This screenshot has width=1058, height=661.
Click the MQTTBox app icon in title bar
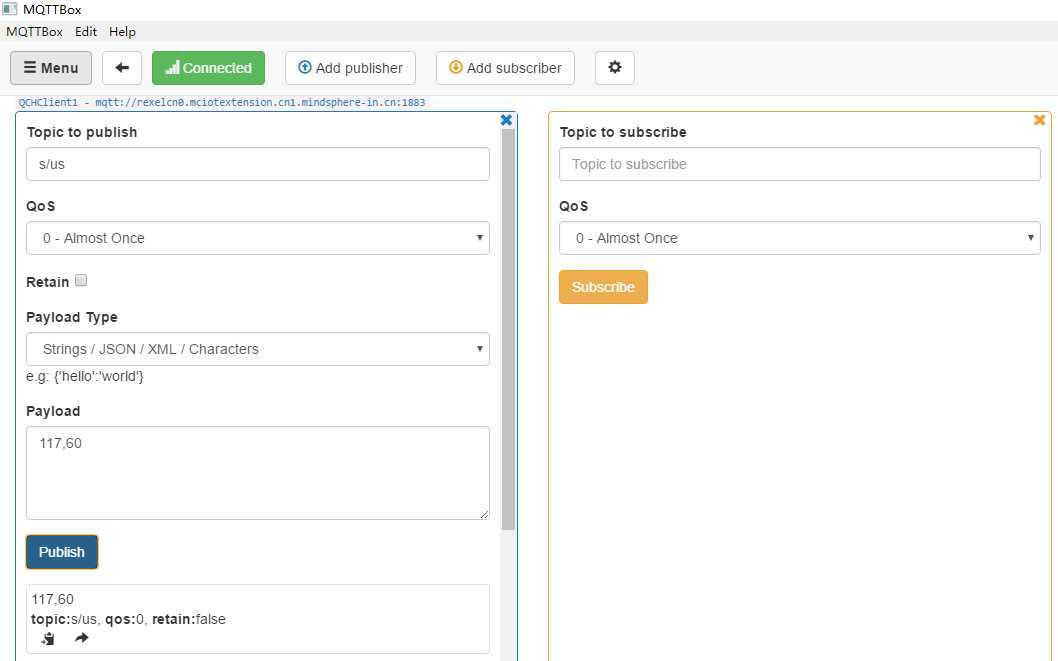point(10,9)
